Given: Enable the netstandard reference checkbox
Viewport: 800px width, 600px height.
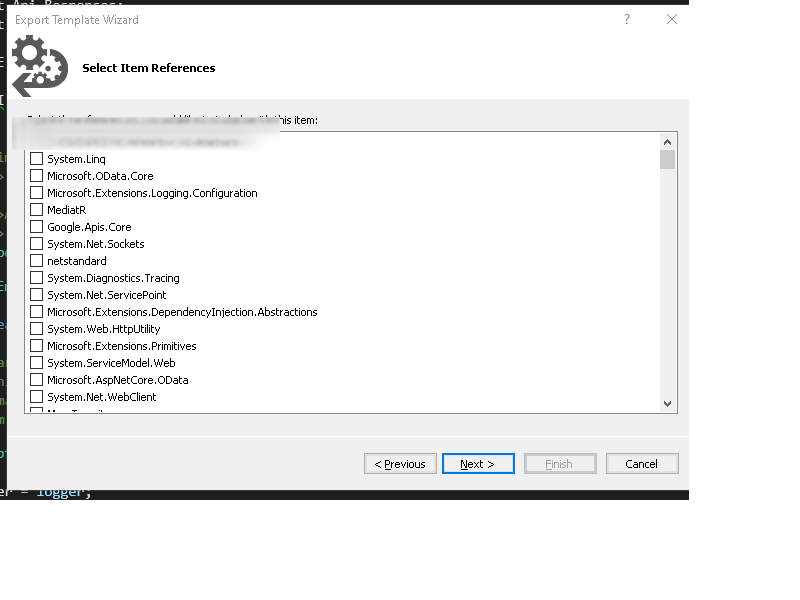Looking at the screenshot, I should (x=36, y=261).
